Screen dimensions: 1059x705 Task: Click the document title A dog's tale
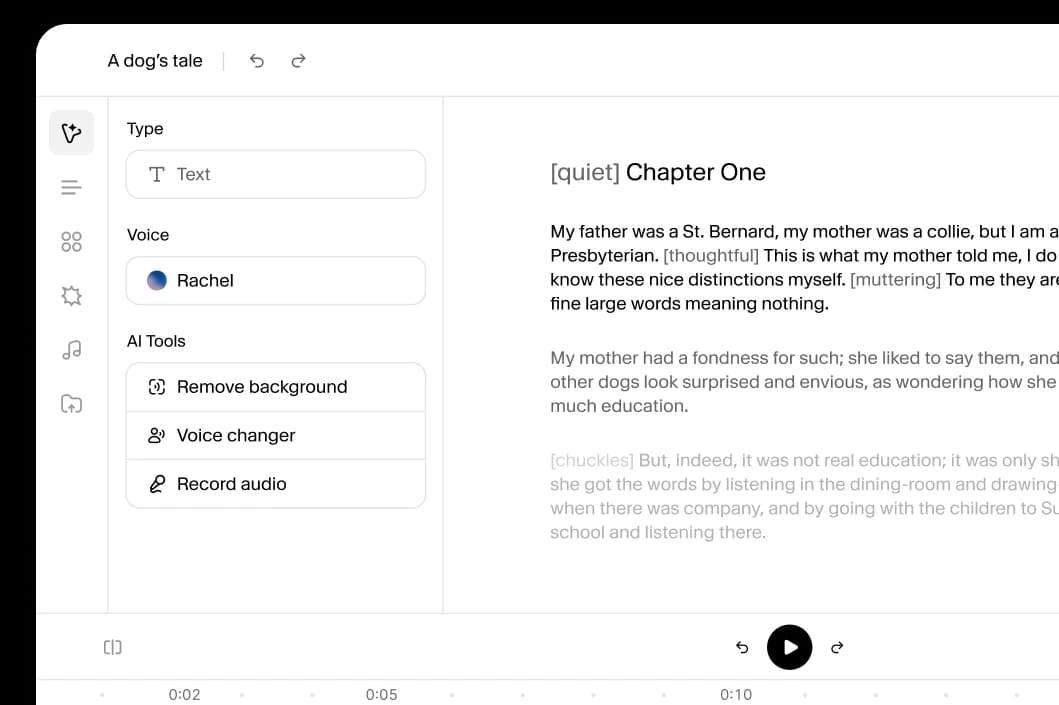pos(155,61)
